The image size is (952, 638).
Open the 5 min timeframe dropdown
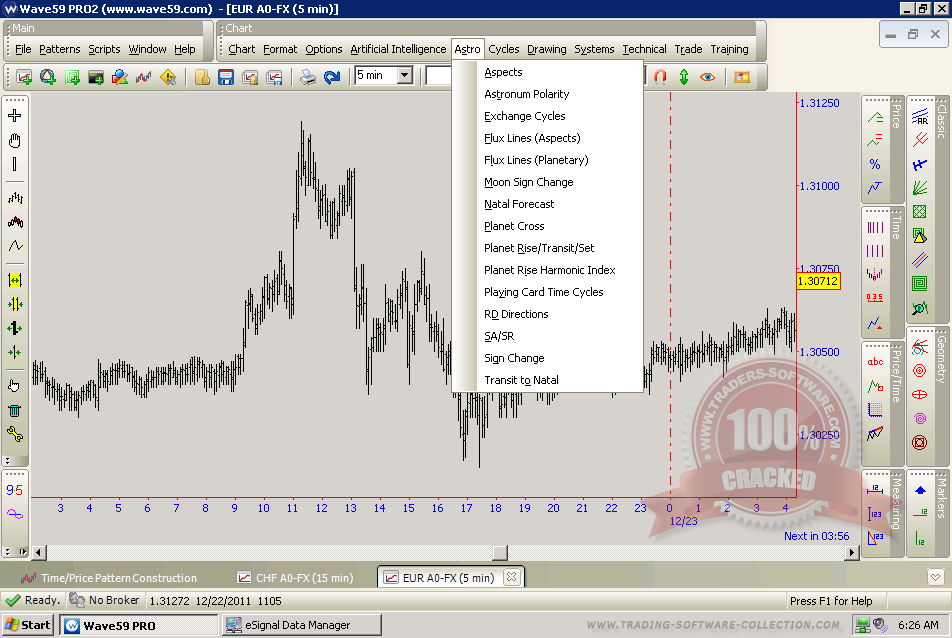pyautogui.click(x=404, y=76)
